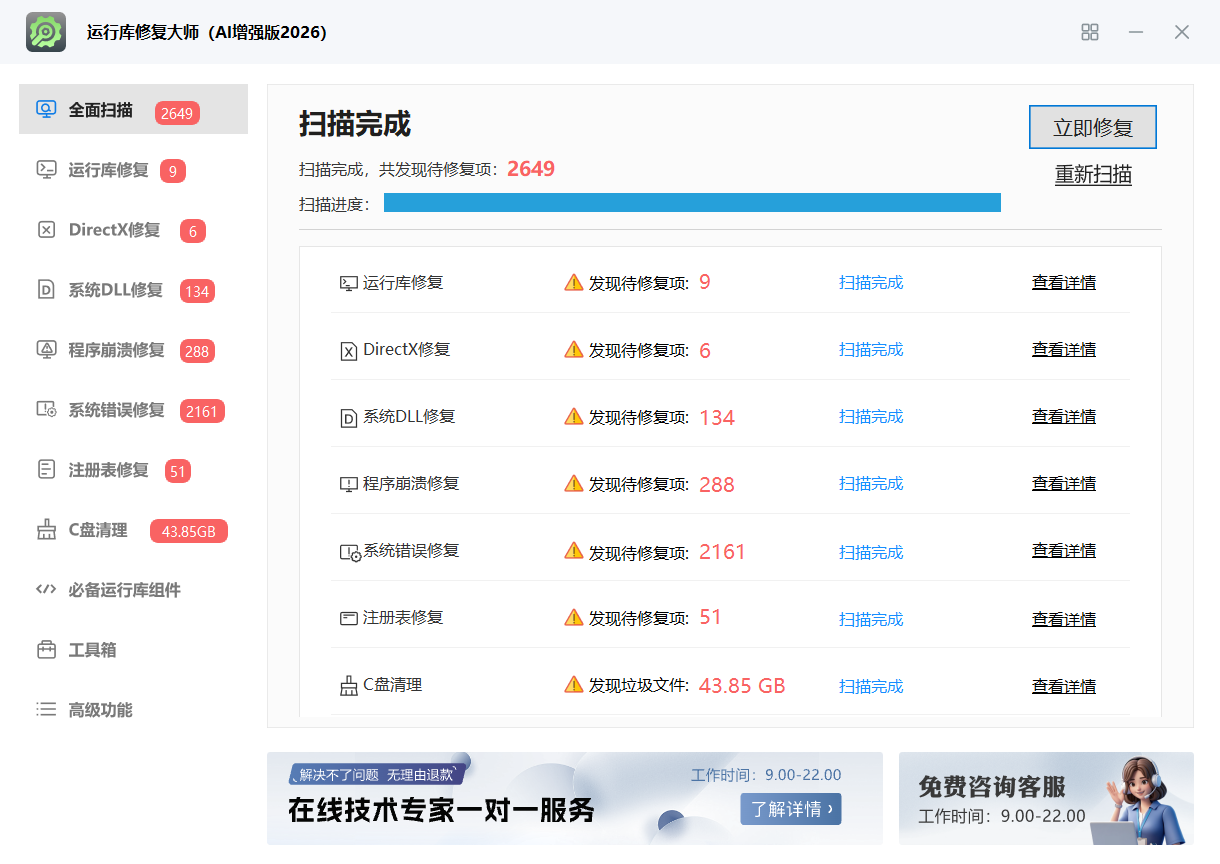Click the 注册表修复 row icon in results list
Screen dimensions: 1220x864
pos(349,619)
